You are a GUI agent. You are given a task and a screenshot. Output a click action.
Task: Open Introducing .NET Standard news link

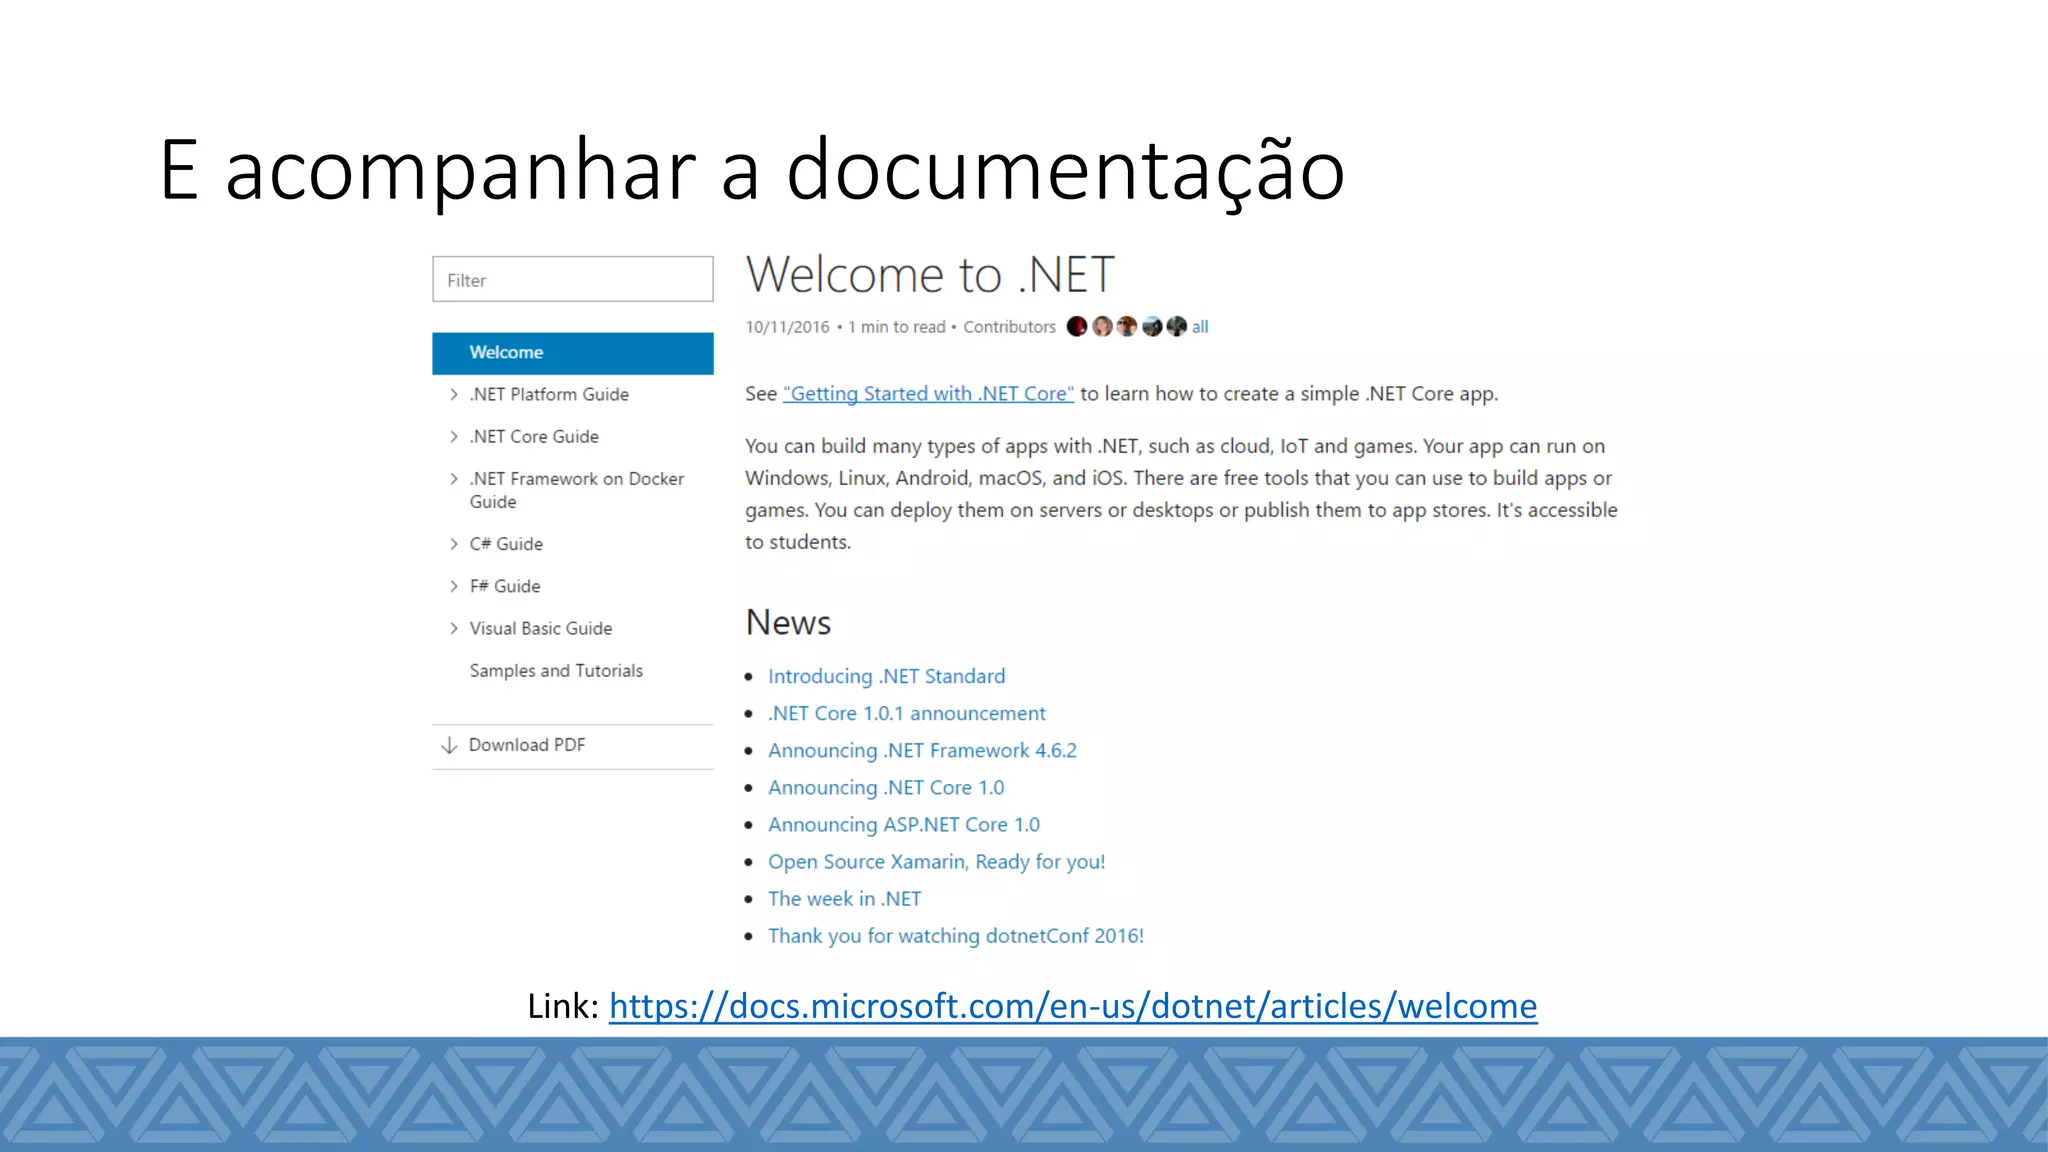pyautogui.click(x=886, y=677)
